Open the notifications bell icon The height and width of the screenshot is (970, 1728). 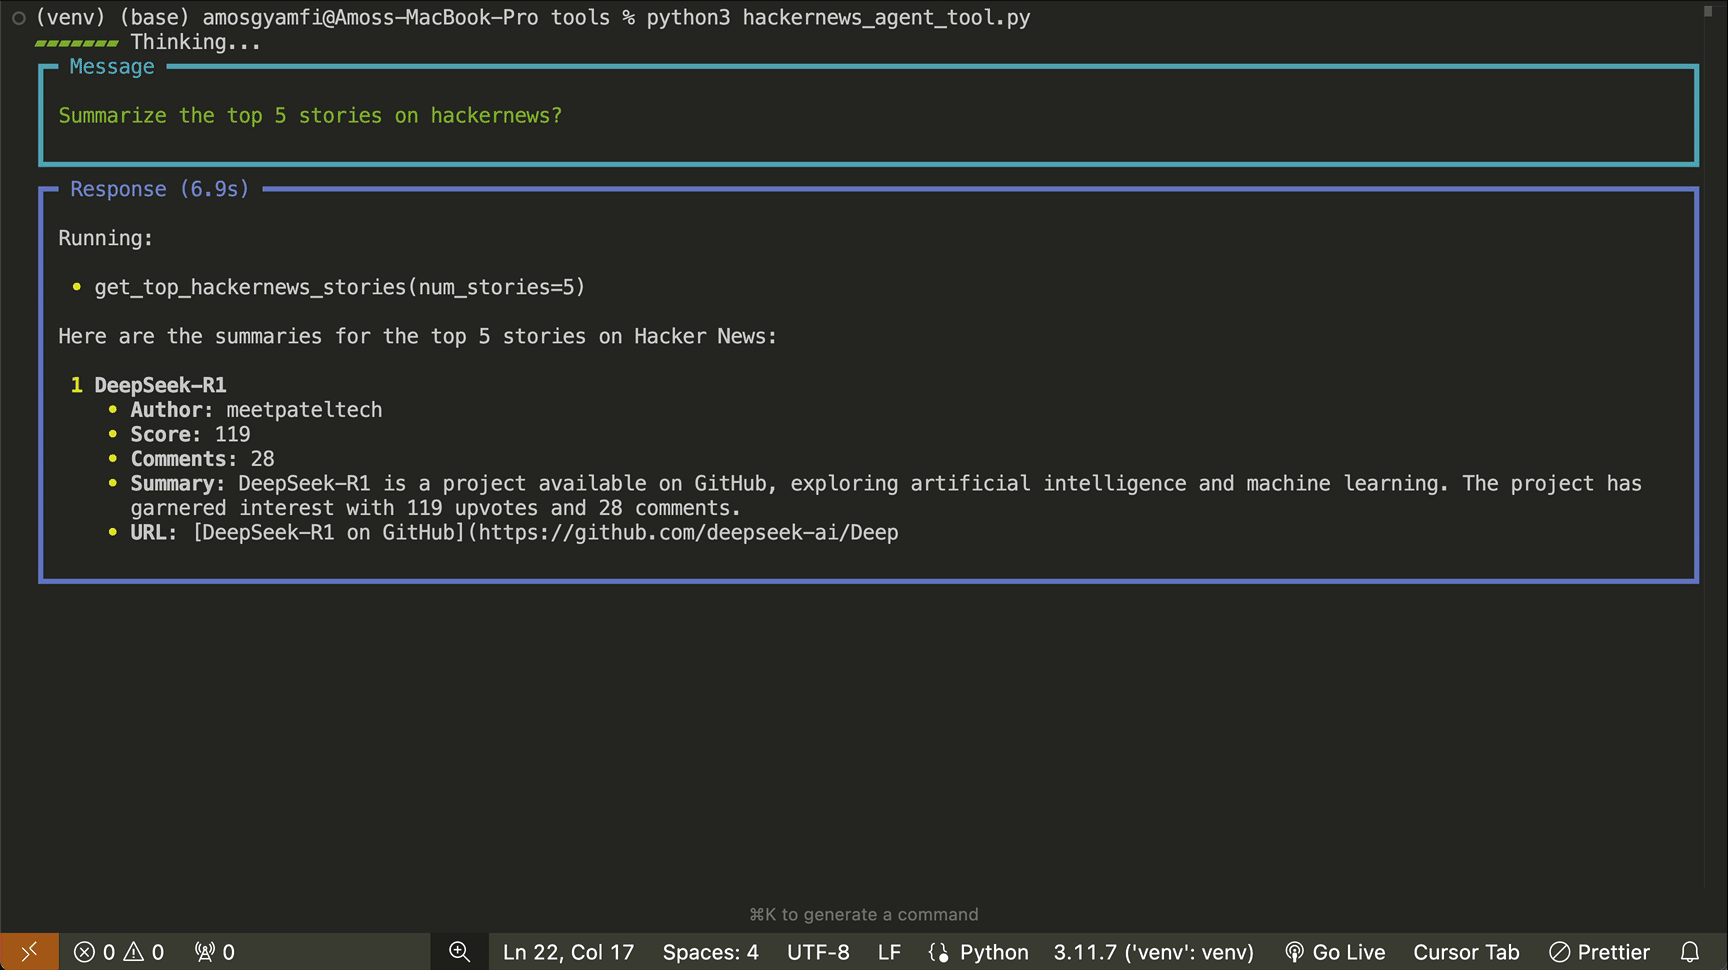[x=1690, y=952]
